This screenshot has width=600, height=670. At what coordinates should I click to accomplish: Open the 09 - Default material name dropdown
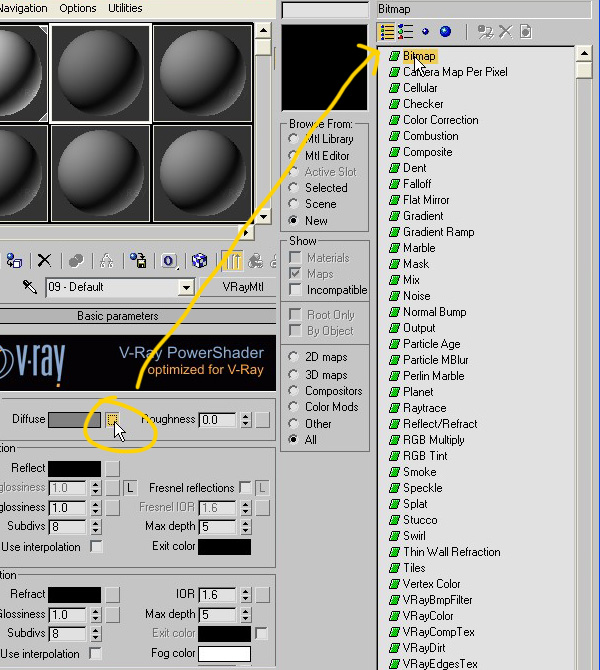185,287
